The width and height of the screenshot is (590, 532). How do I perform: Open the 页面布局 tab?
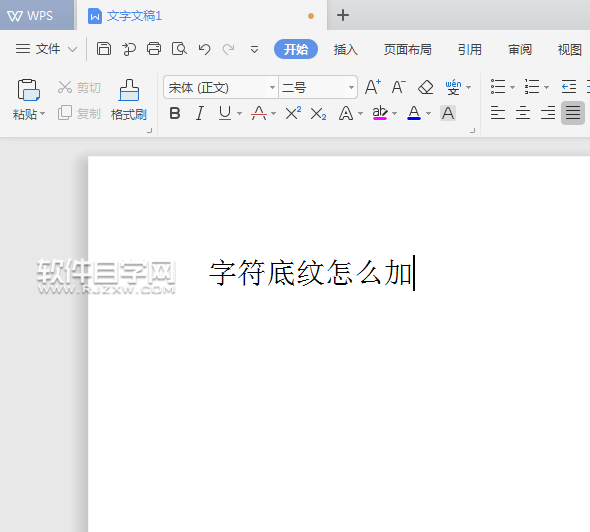point(408,49)
